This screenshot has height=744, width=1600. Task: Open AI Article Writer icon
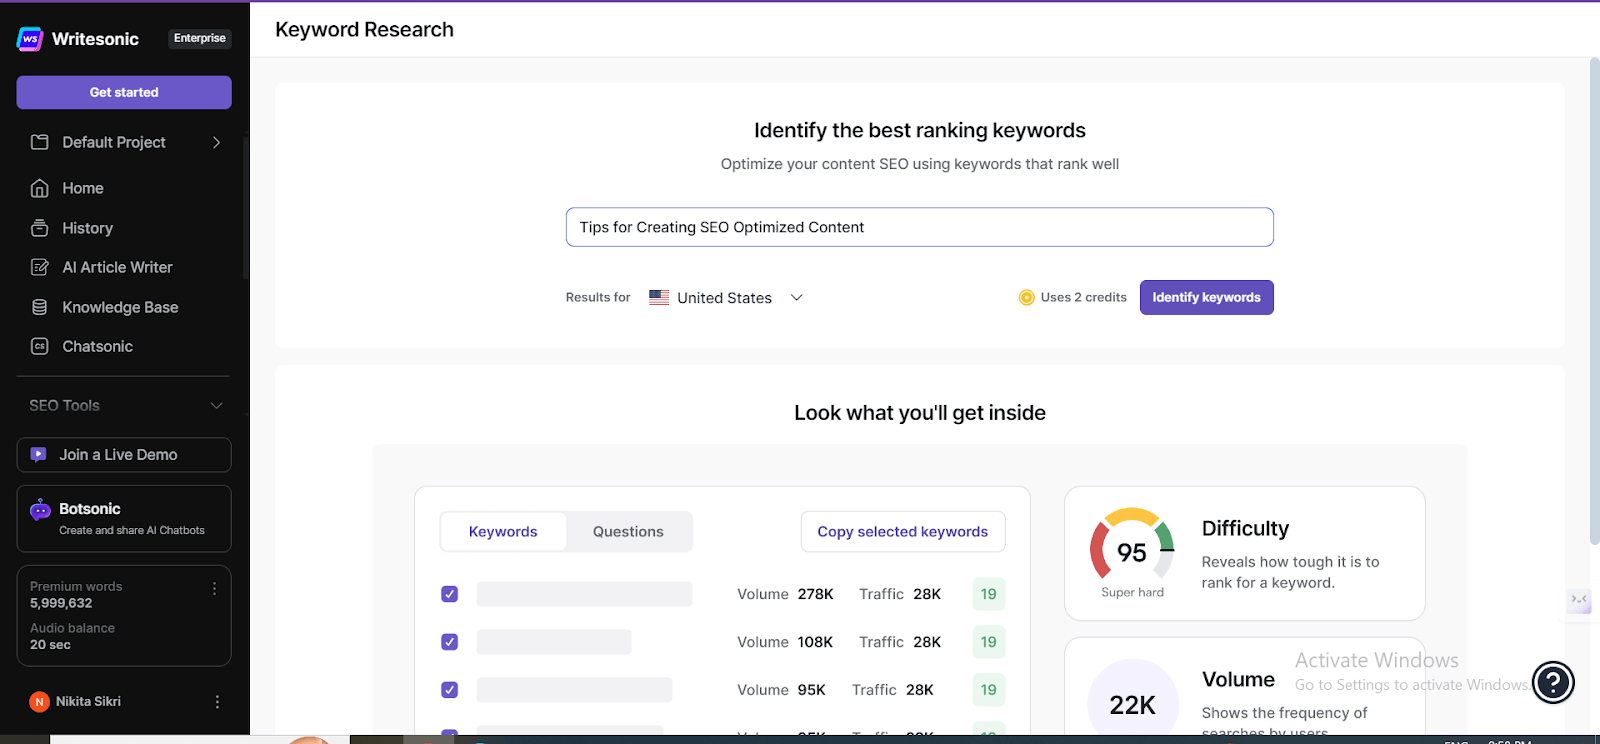[x=40, y=267]
